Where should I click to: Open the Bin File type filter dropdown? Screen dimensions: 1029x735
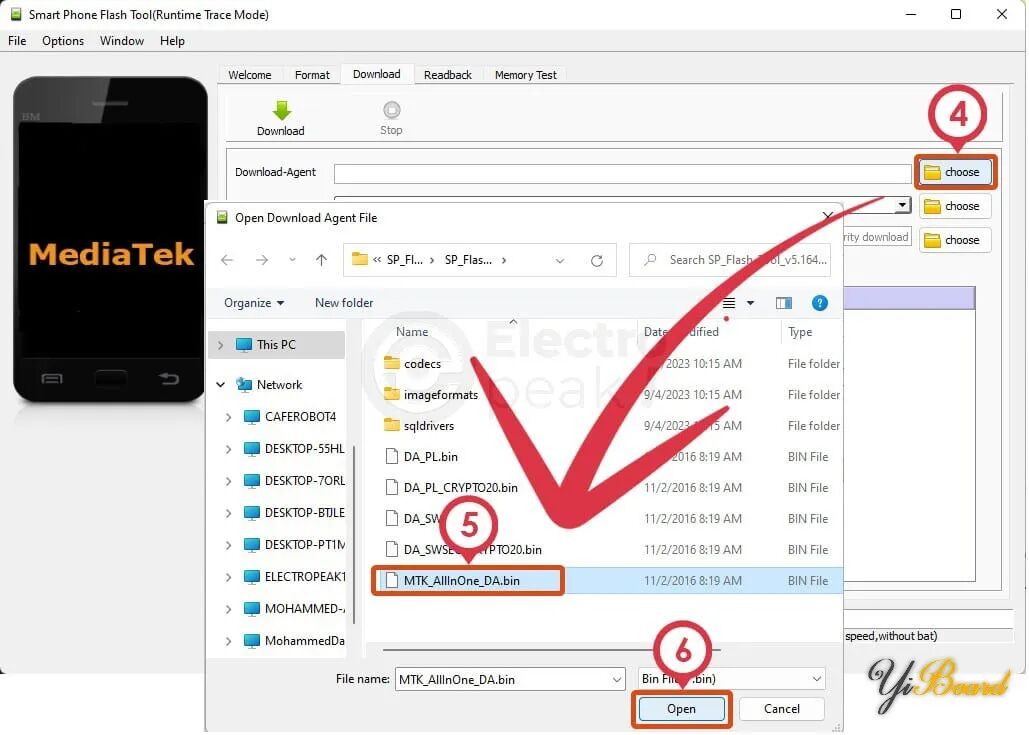816,680
